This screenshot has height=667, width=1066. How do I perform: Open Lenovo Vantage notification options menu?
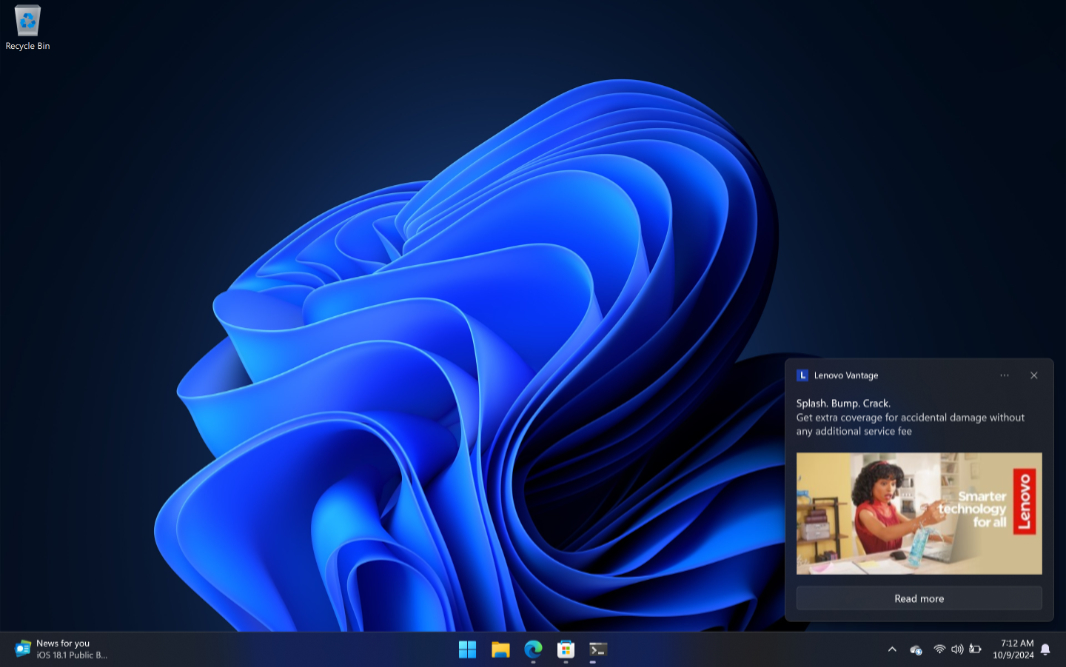pyautogui.click(x=1004, y=375)
